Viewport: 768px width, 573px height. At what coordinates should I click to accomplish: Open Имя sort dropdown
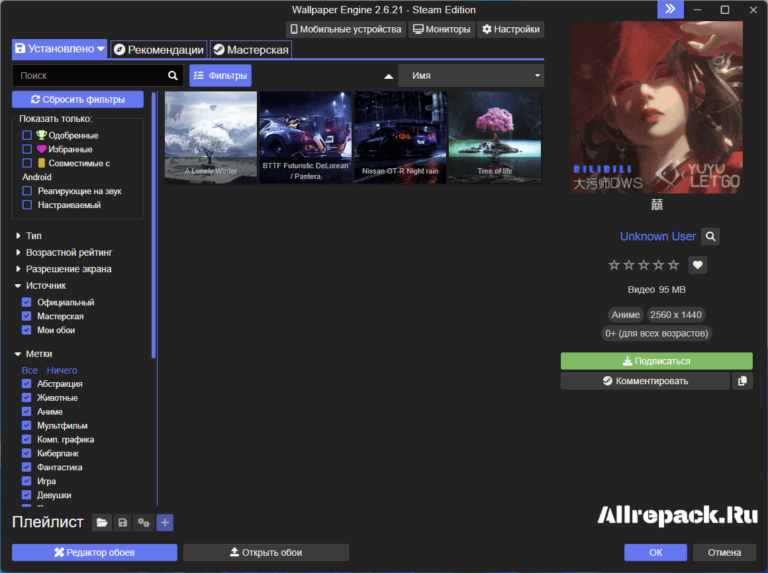click(471, 75)
